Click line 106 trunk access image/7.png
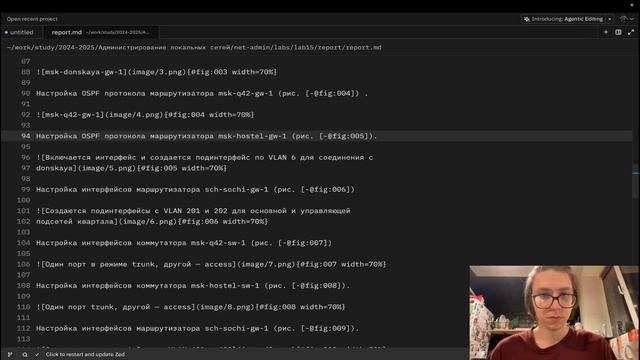This screenshot has width=640, height=360. coord(211,264)
